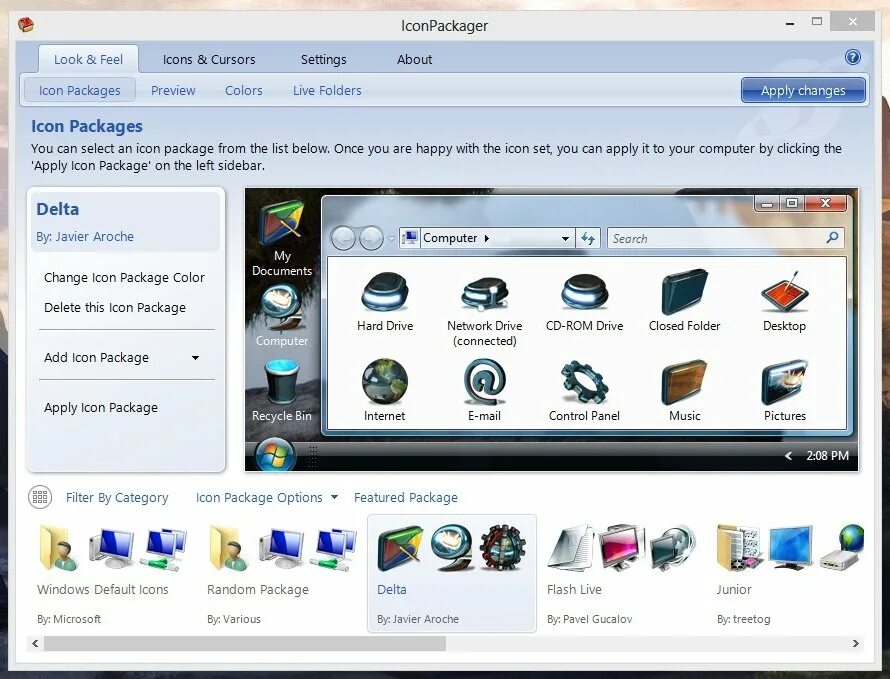The width and height of the screenshot is (890, 679).
Task: Open the Live Folders sub-tab
Action: (x=327, y=91)
